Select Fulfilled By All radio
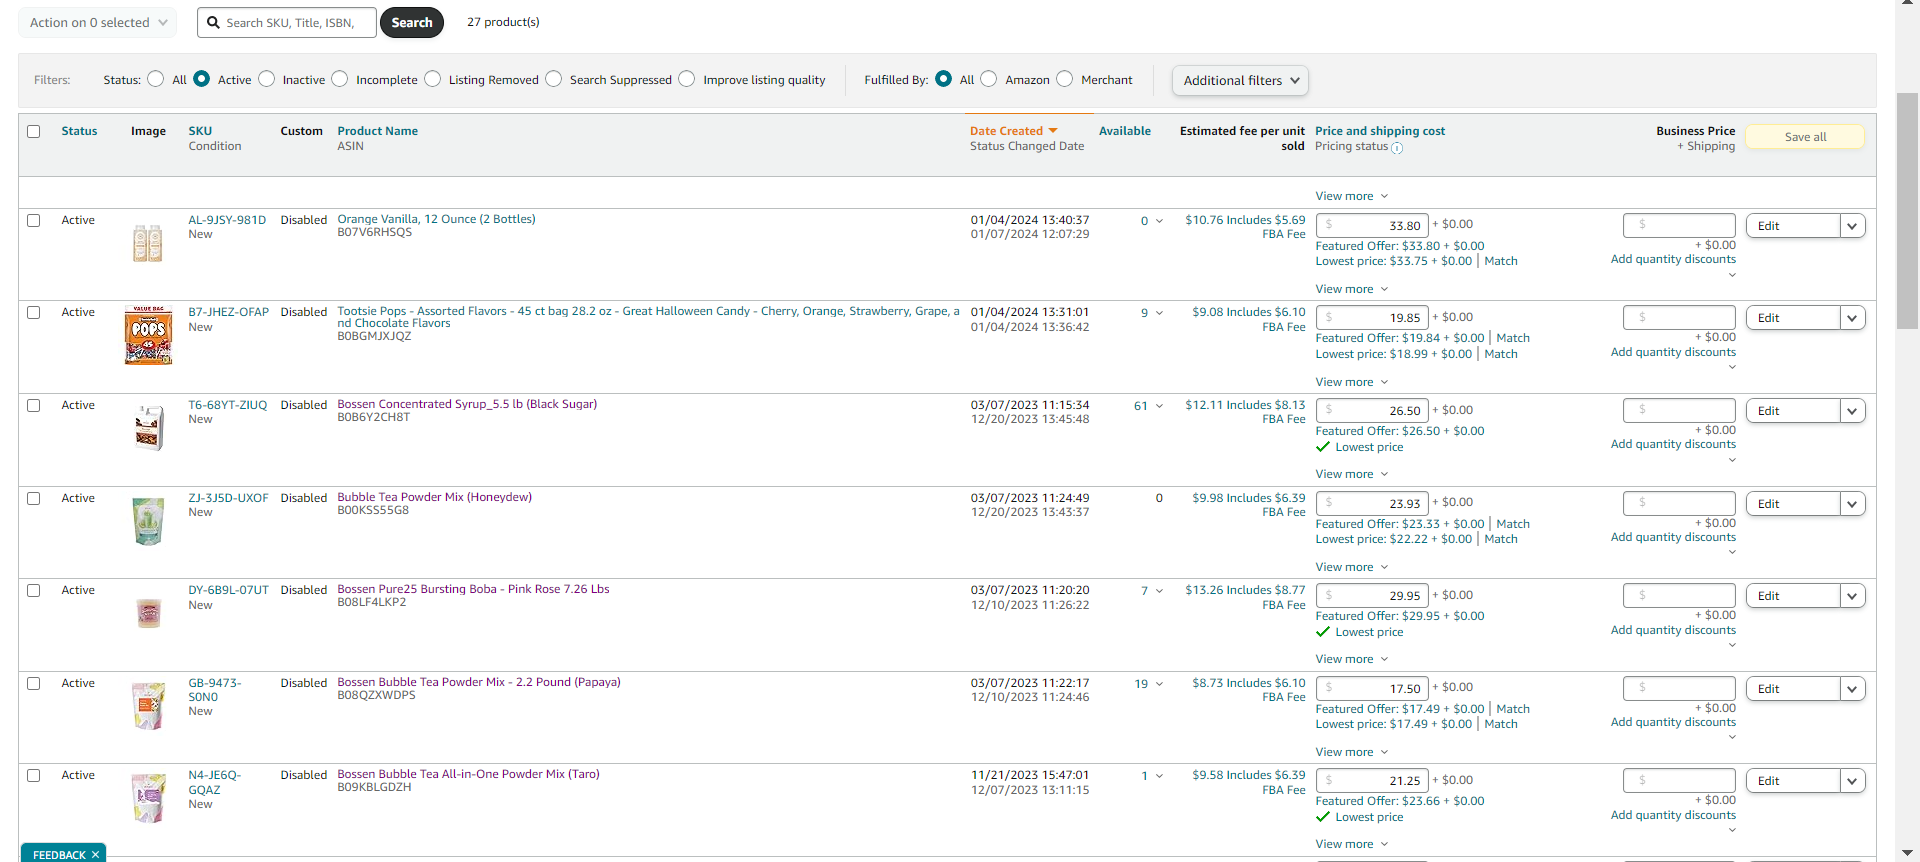The height and width of the screenshot is (862, 1920). pyautogui.click(x=944, y=79)
